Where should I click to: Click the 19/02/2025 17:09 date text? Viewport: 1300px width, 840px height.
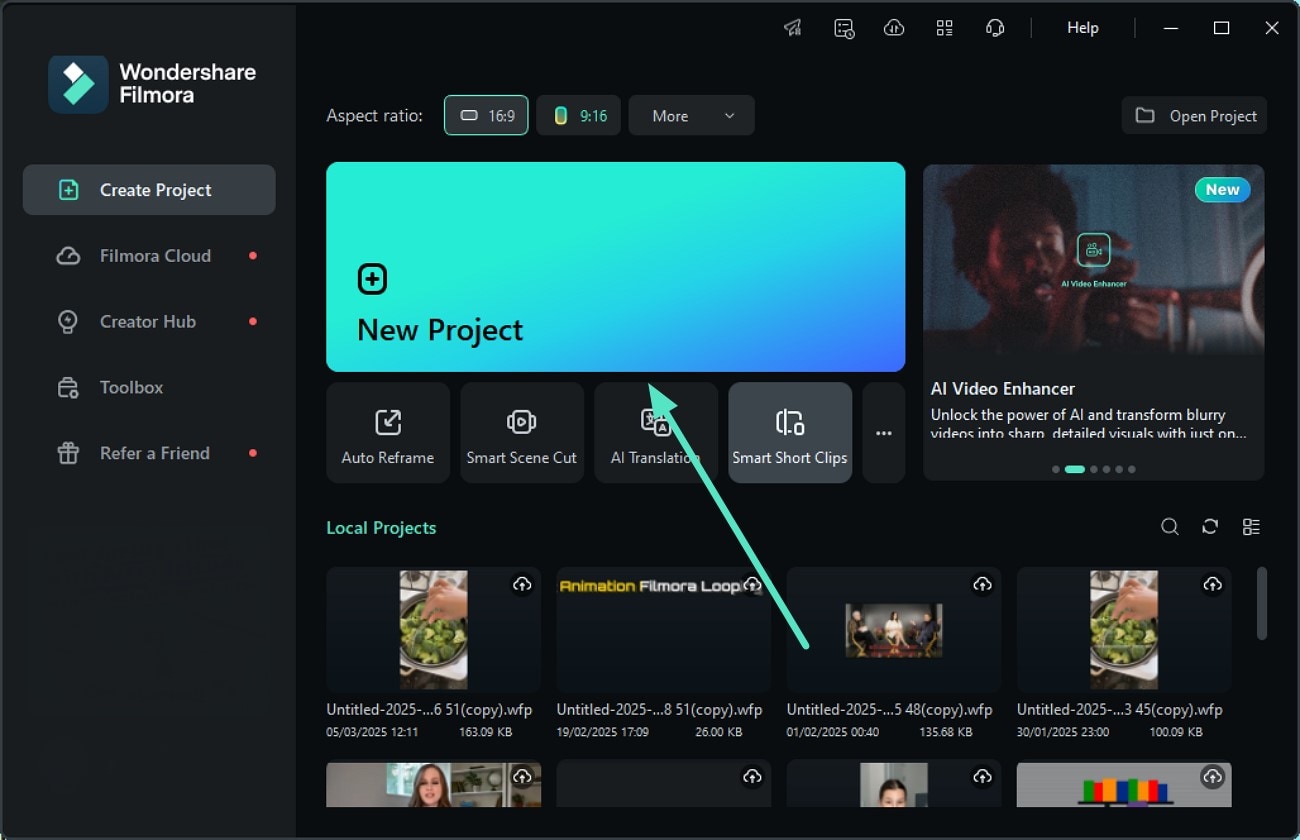(x=602, y=732)
